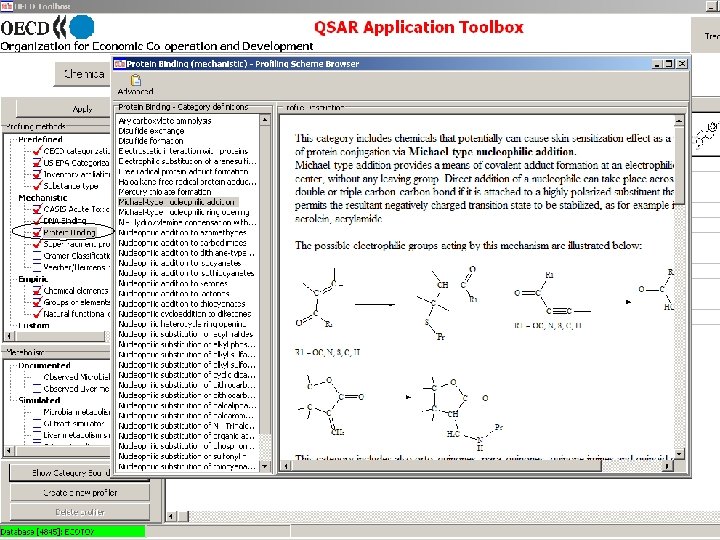This screenshot has width=720, height=540.
Task: Select Disulfide exchange category
Action: coord(151,131)
